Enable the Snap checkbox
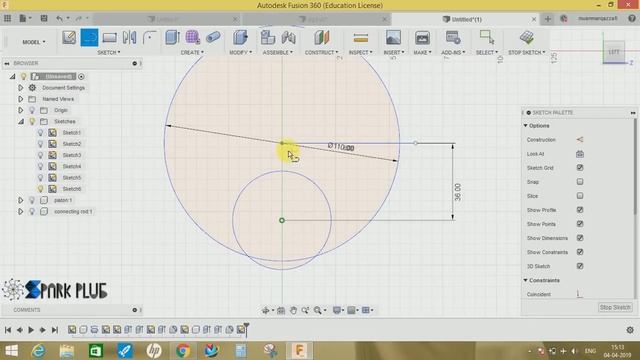Screen dimensions: 640x360 coord(580,182)
